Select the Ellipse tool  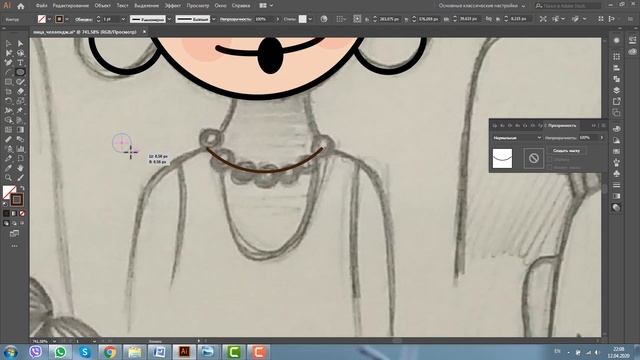20,72
